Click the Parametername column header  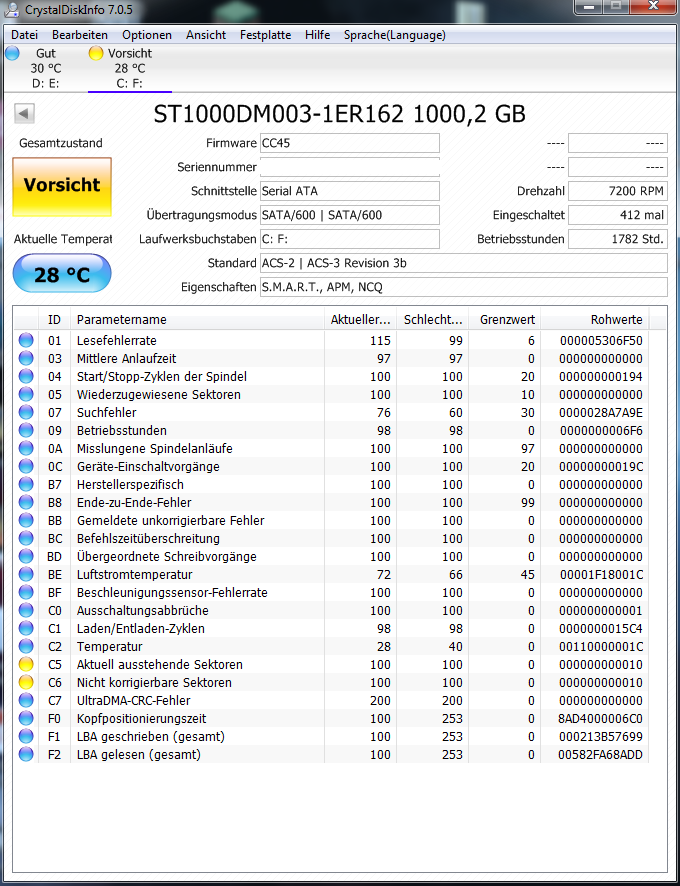197,319
